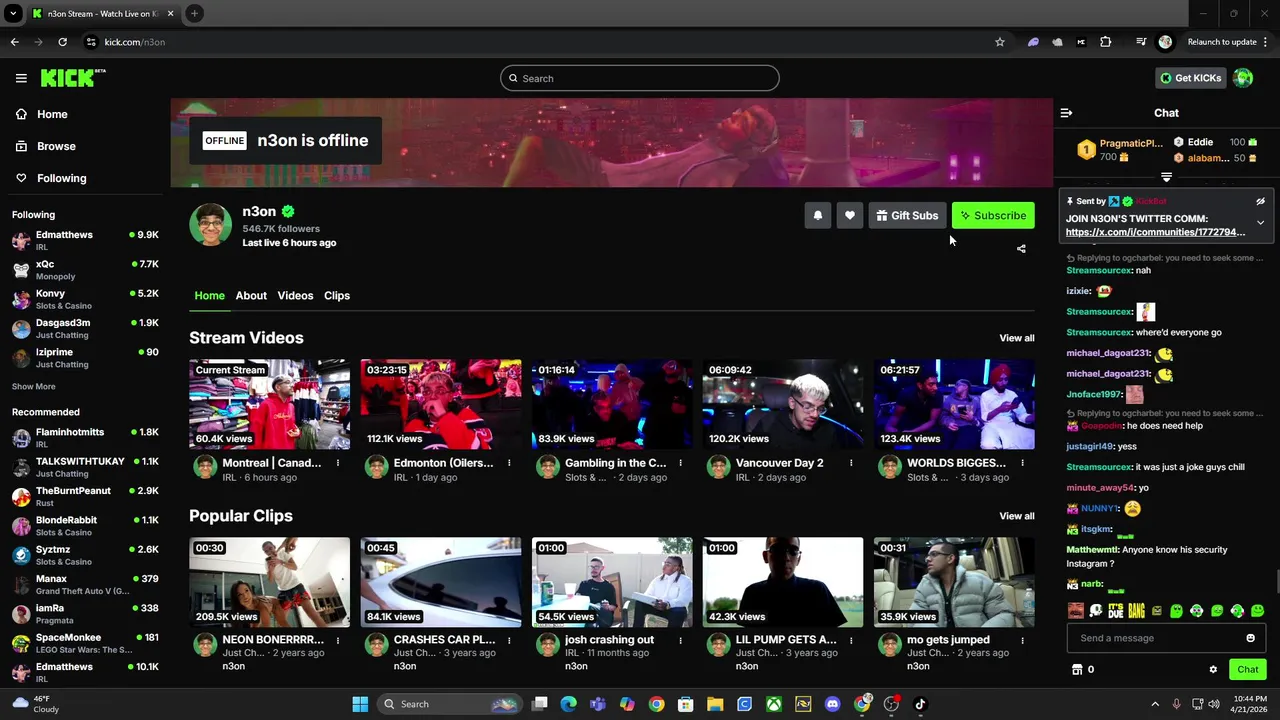Open chat settings gear

pyautogui.click(x=1213, y=670)
